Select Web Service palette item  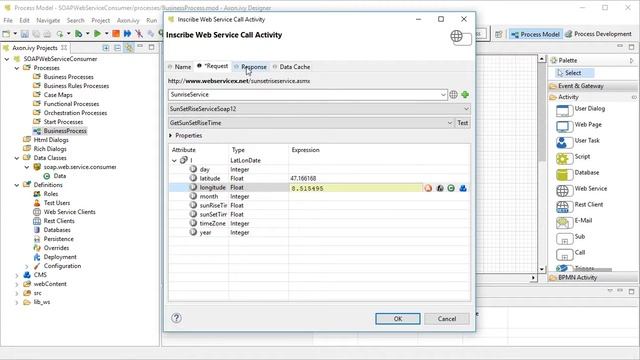[582, 189]
